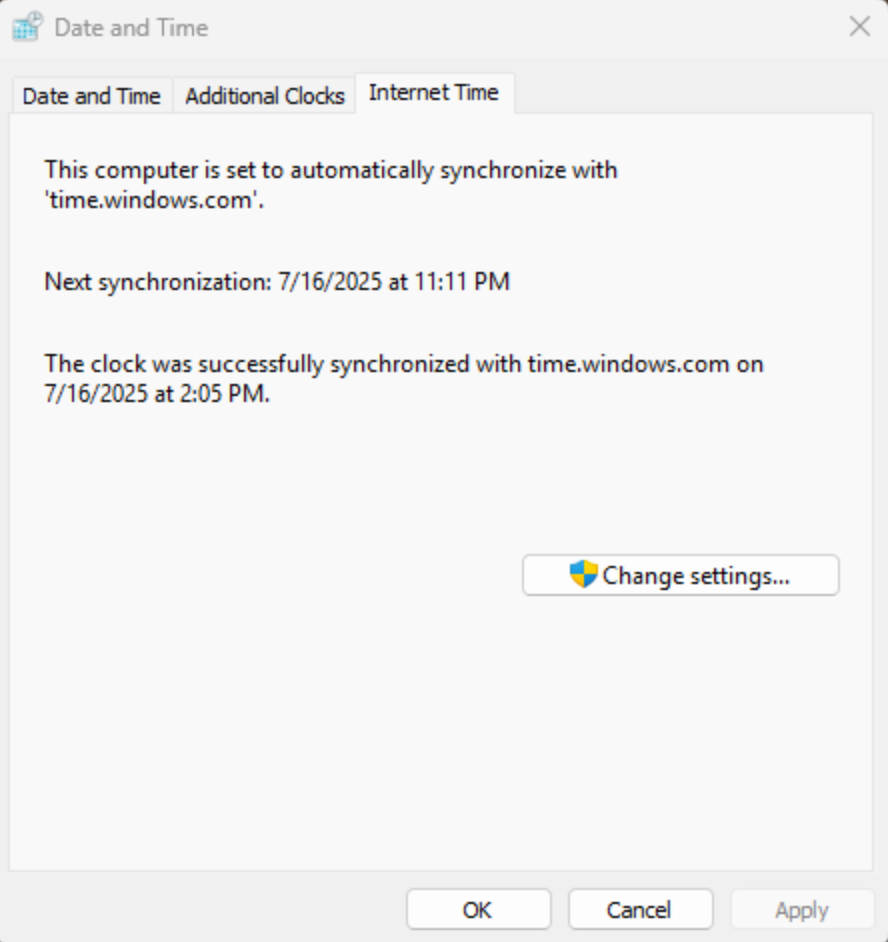Close the Date and Time dialog
888x942 pixels.
(x=859, y=27)
